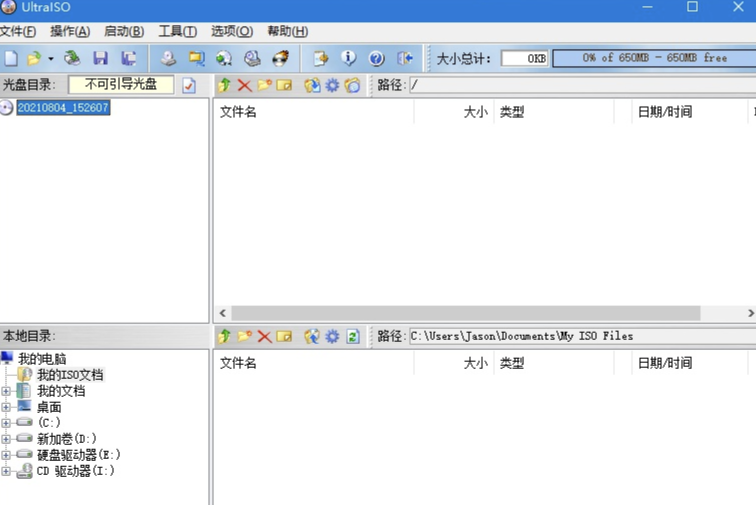Click Add to disc icon in local toolbar
This screenshot has width=756, height=505.
tap(312, 336)
